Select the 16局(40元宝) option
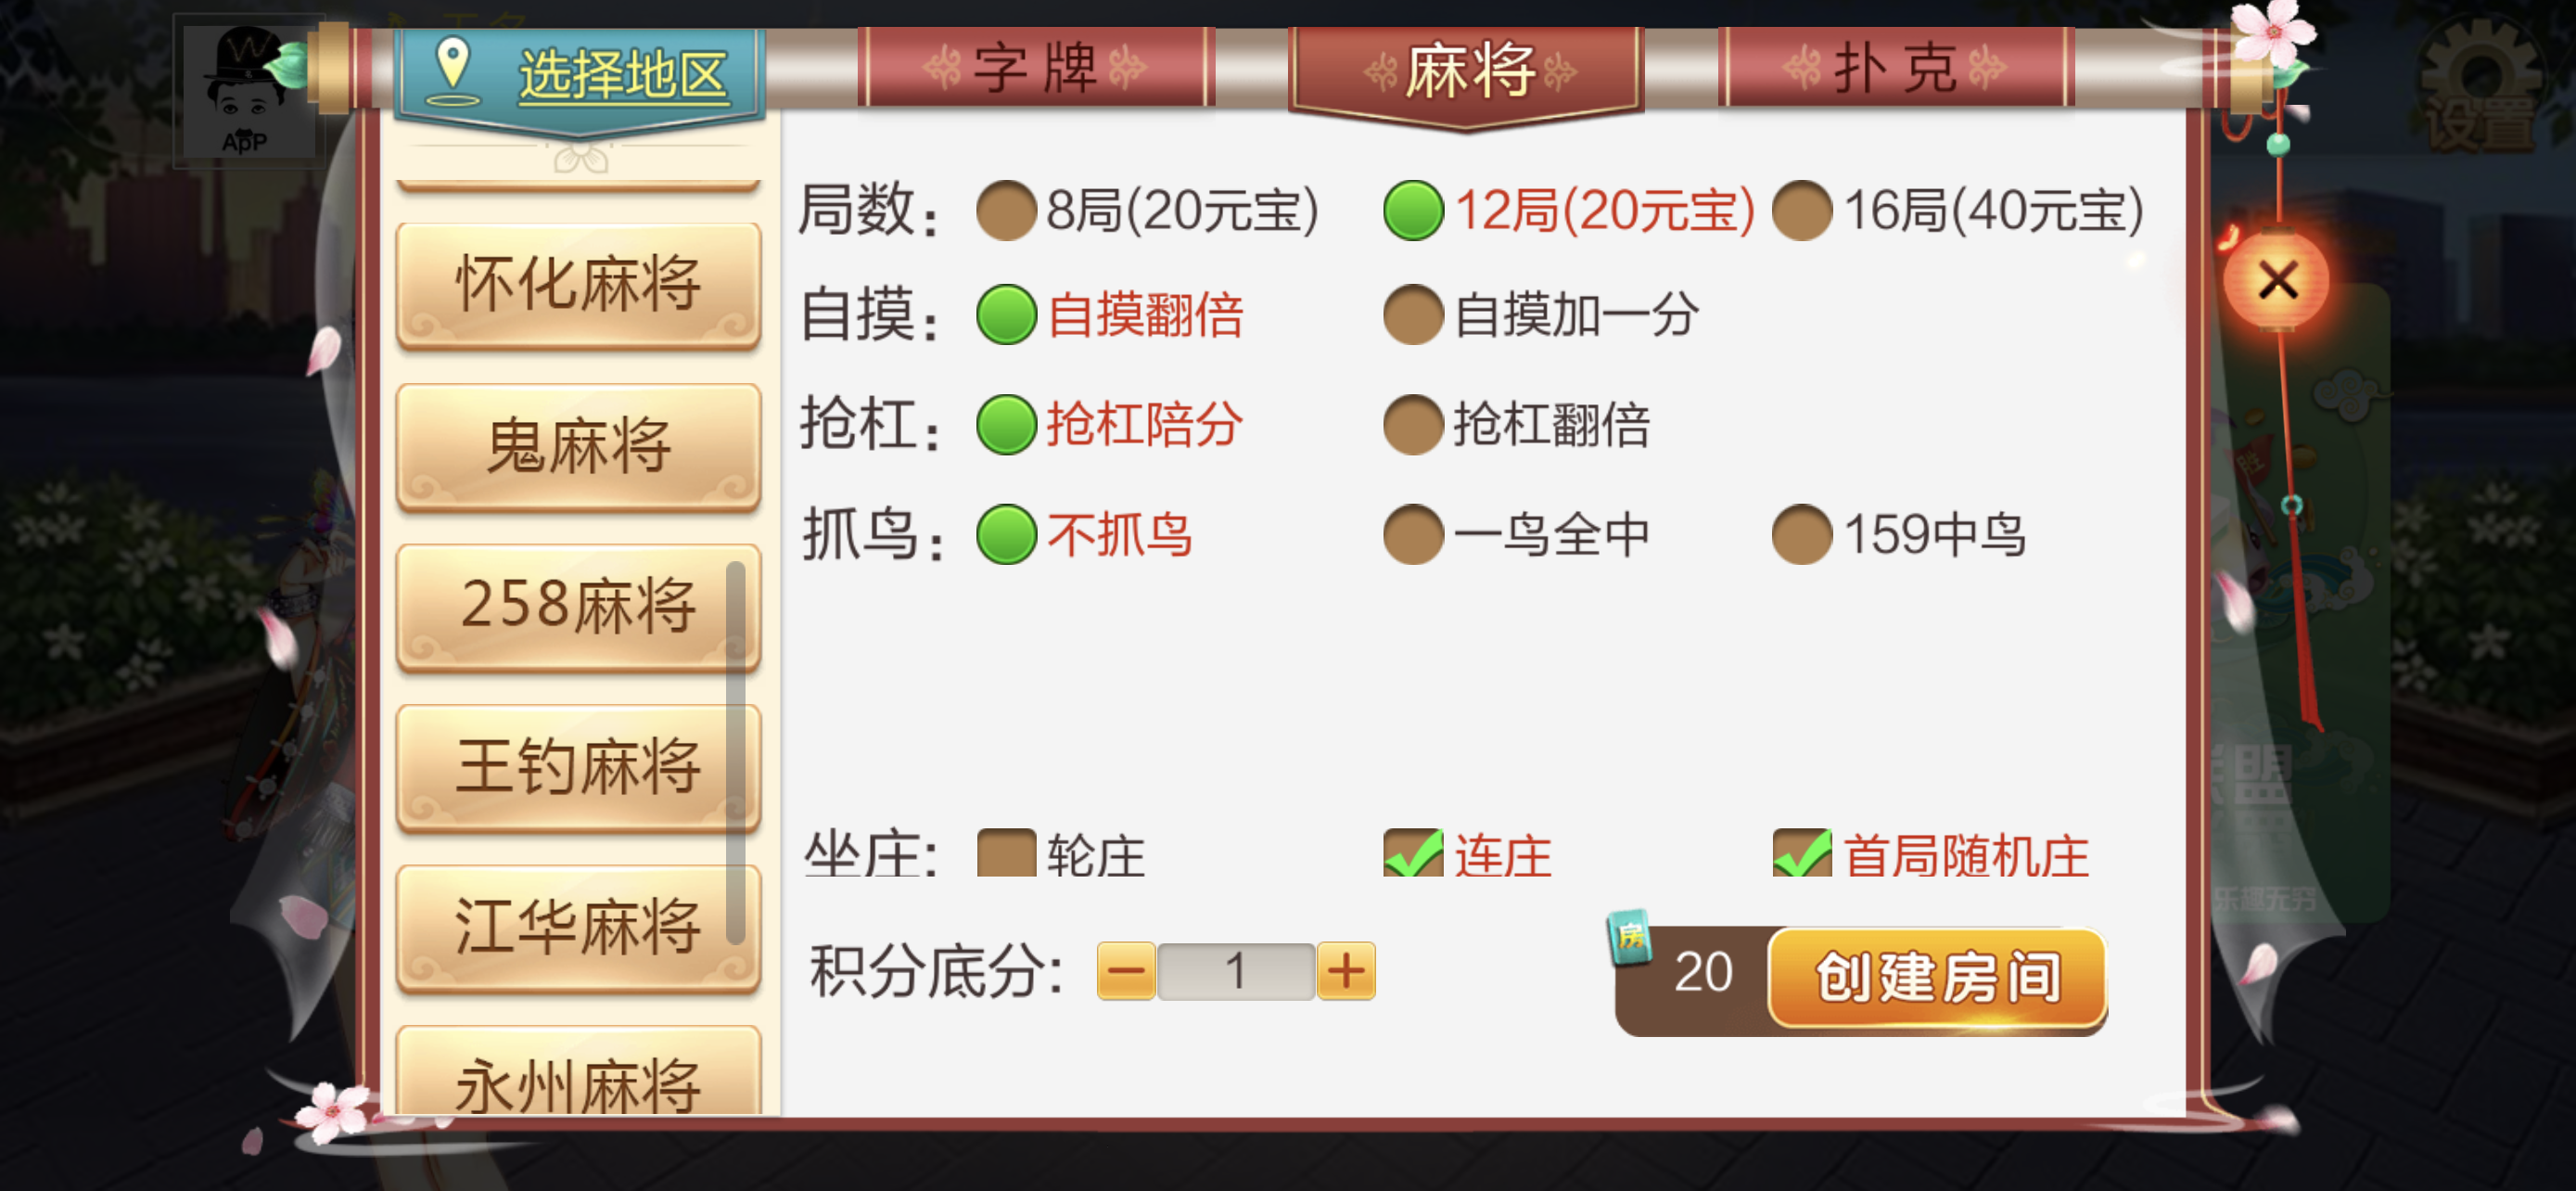This screenshot has height=1191, width=2576. pyautogui.click(x=1957, y=211)
